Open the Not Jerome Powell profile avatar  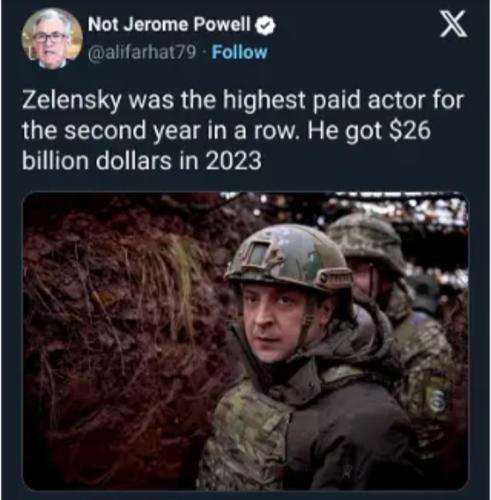tap(52, 39)
